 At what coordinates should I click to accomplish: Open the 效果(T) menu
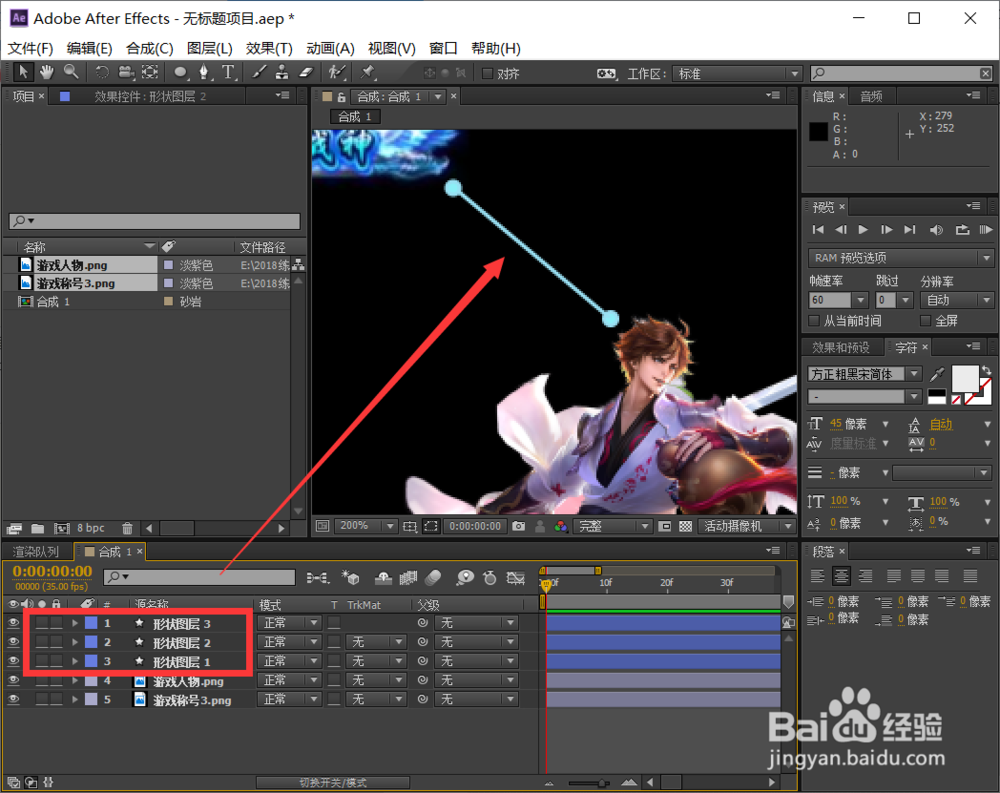(269, 48)
